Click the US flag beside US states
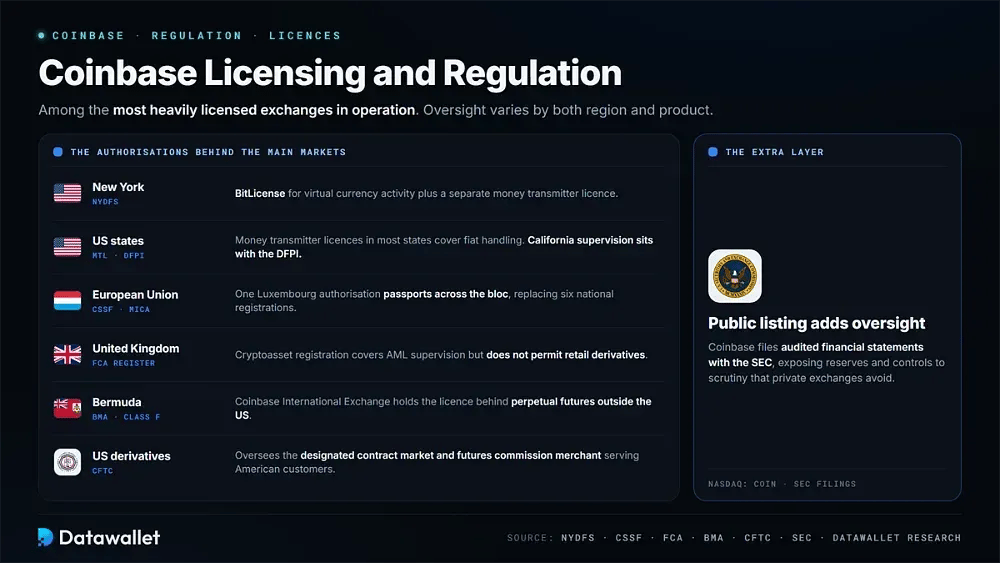Screen dimensions: 1000x563 tap(68, 247)
